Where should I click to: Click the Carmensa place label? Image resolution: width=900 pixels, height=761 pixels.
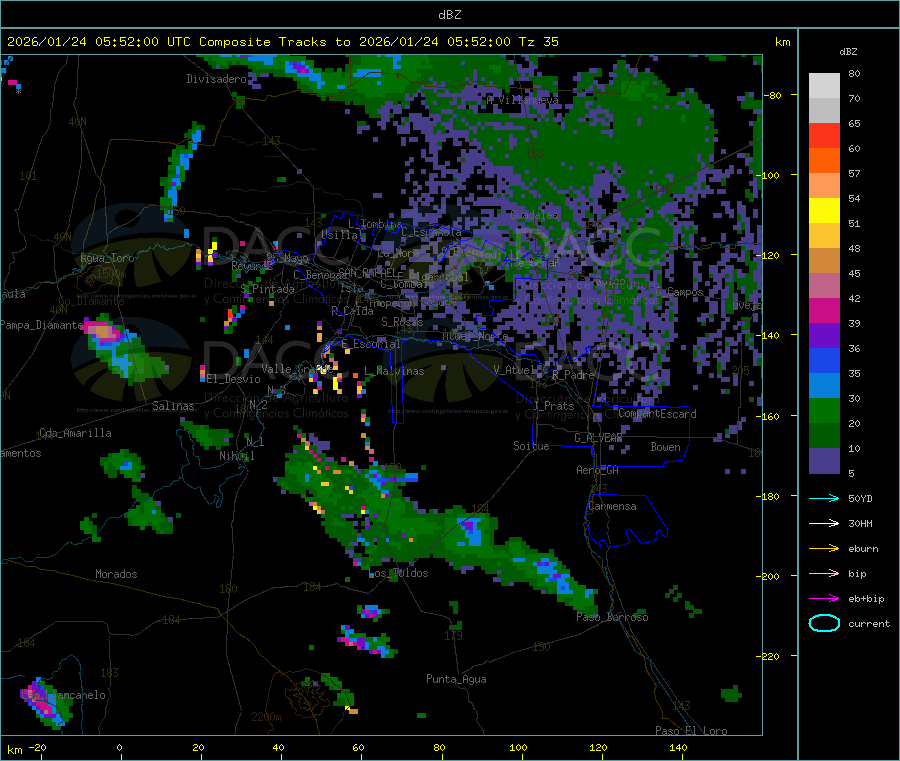tap(612, 506)
